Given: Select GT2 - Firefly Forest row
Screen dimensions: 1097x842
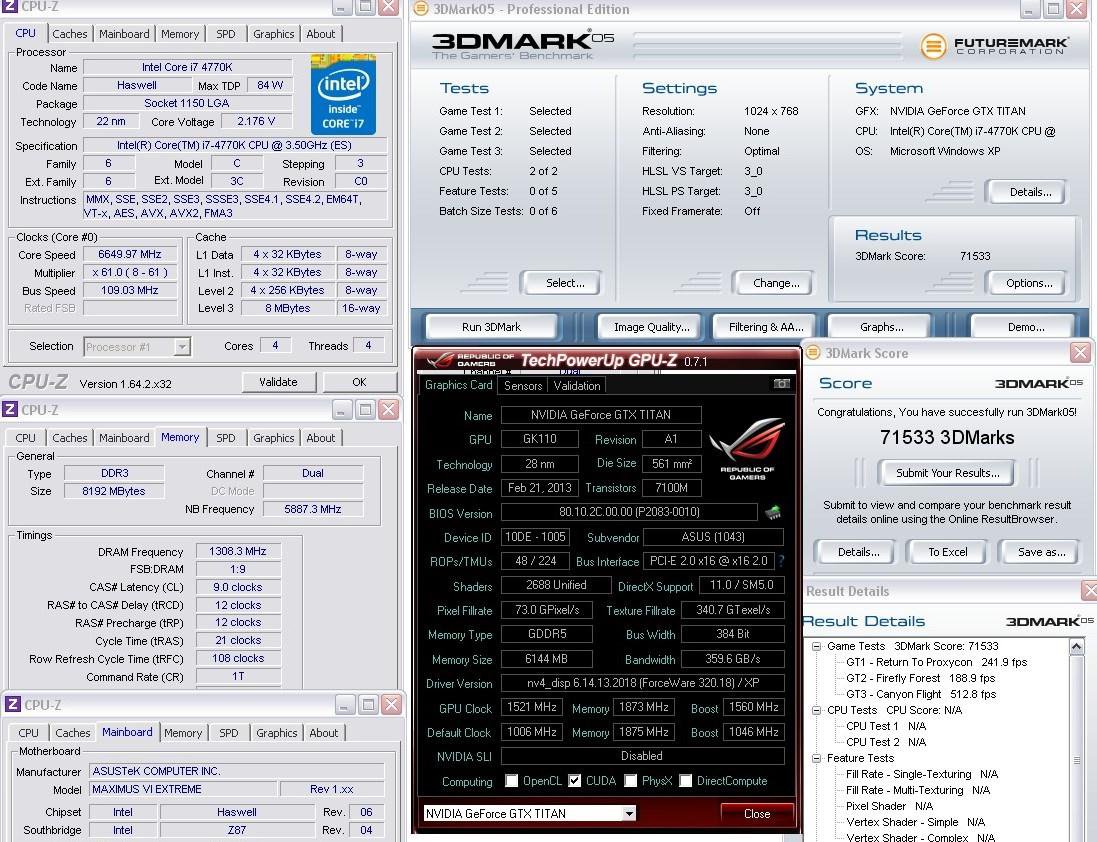Looking at the screenshot, I should tap(920, 678).
